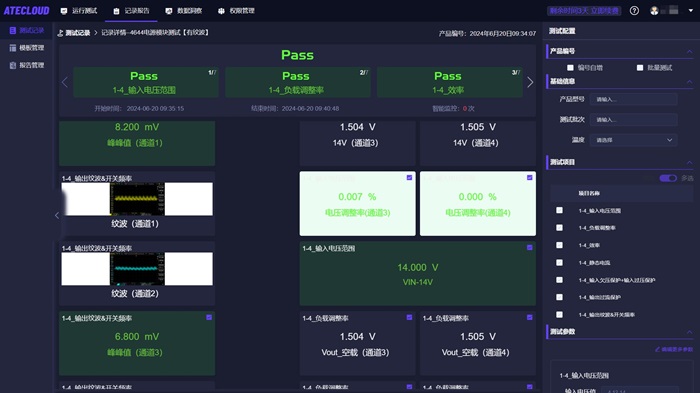The image size is (700, 393).
Task: Click the 立即续费 renewal link
Action: click(605, 11)
